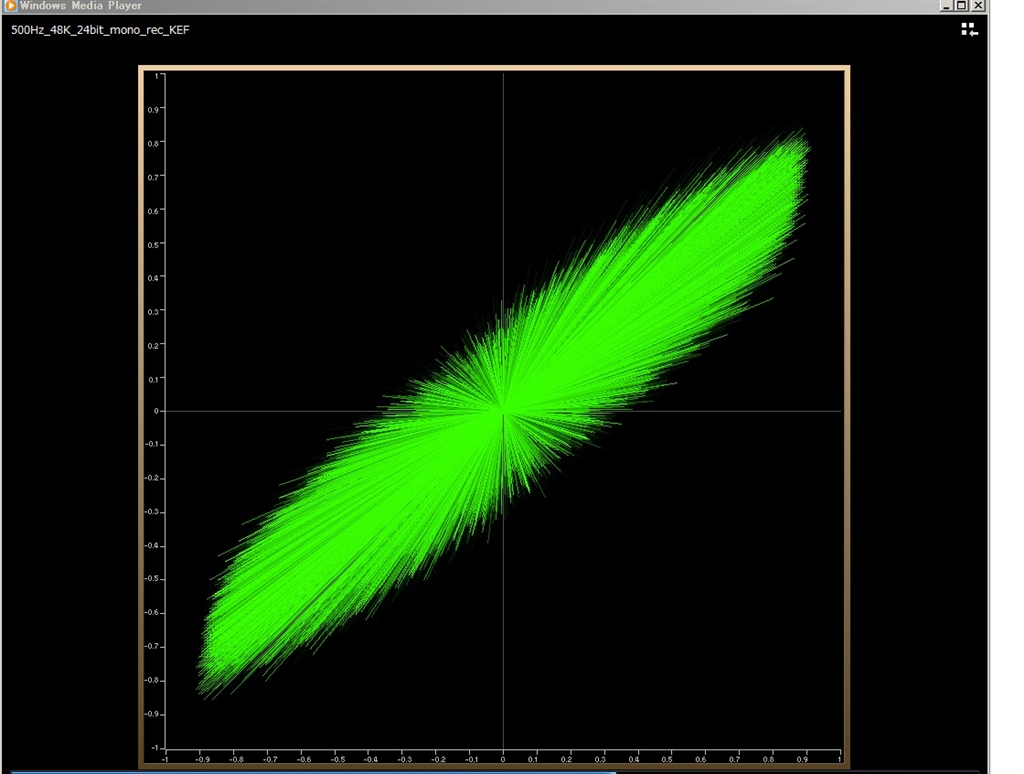Minimize the Windows Media Player window
1024x774 pixels.
[946, 6]
